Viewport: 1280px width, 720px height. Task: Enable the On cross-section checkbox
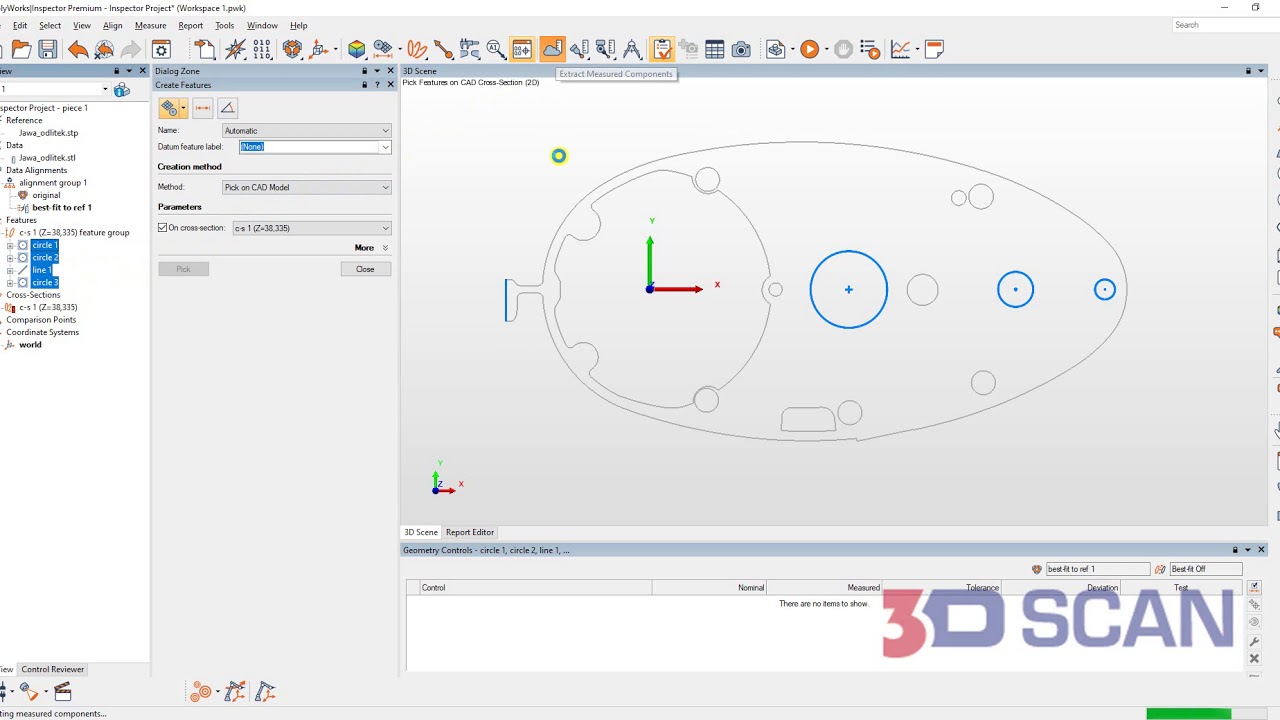162,227
